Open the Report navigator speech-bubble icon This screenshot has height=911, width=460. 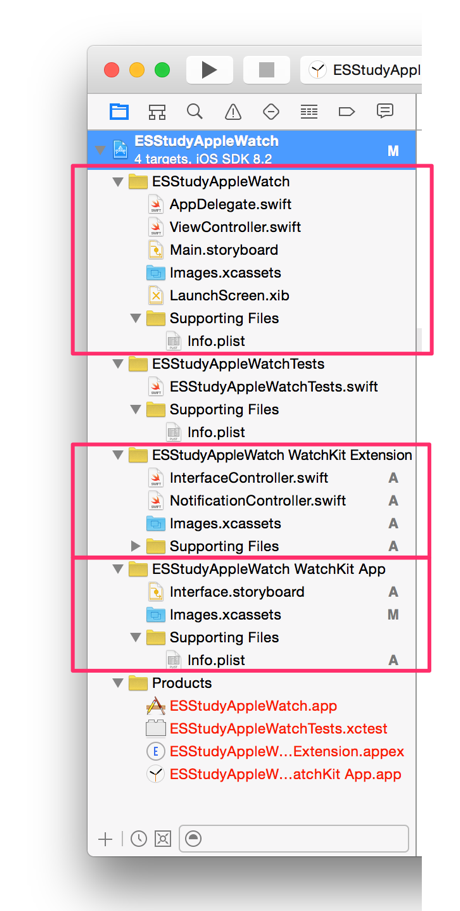coord(384,110)
